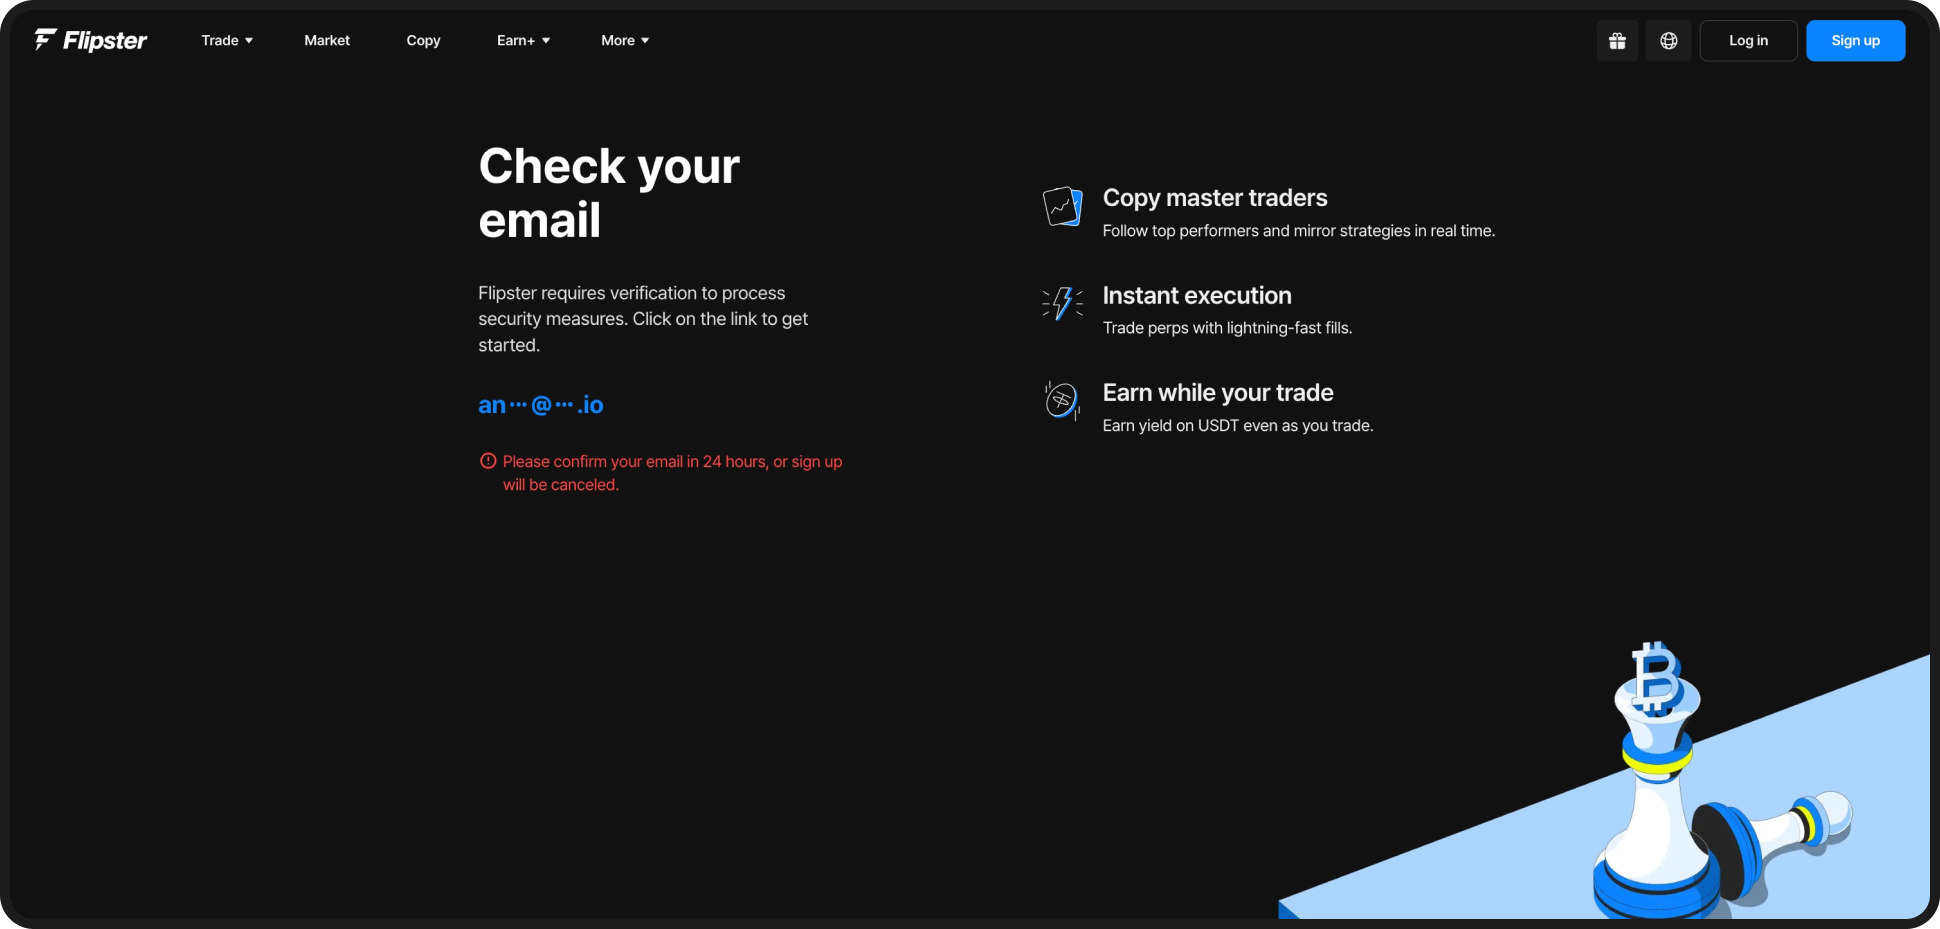Screen dimensions: 1940x929
Task: Click the red warning icon beside the confirmation notice
Action: pyautogui.click(x=488, y=461)
